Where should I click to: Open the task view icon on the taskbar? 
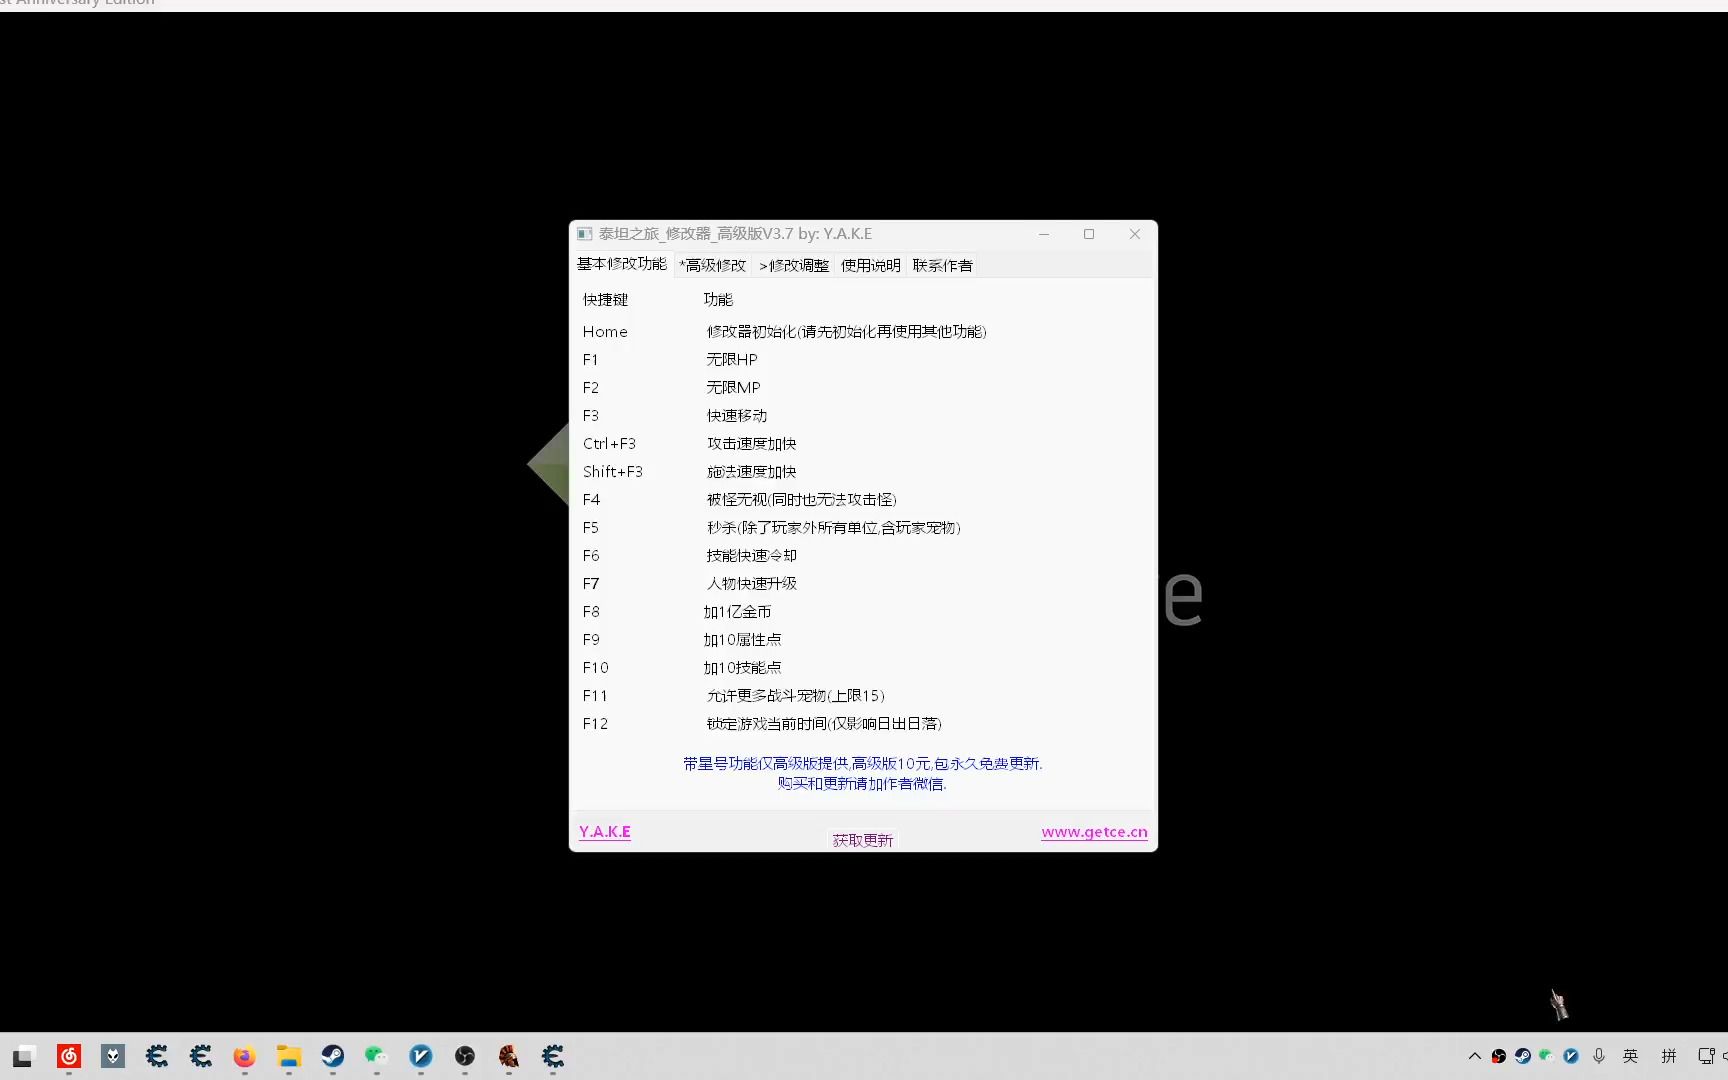click(24, 1056)
